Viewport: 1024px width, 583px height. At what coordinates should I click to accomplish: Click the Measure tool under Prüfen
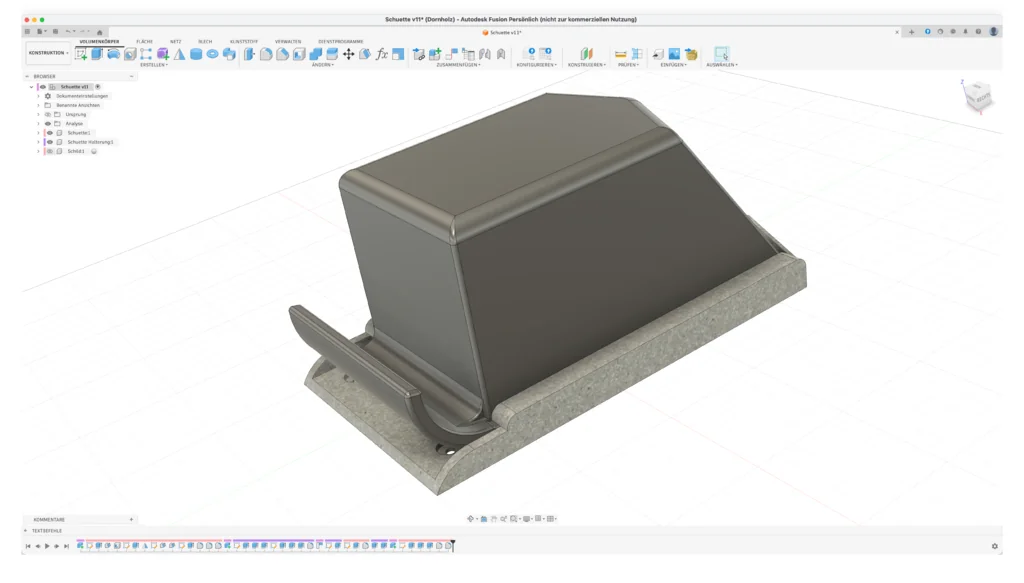620,54
